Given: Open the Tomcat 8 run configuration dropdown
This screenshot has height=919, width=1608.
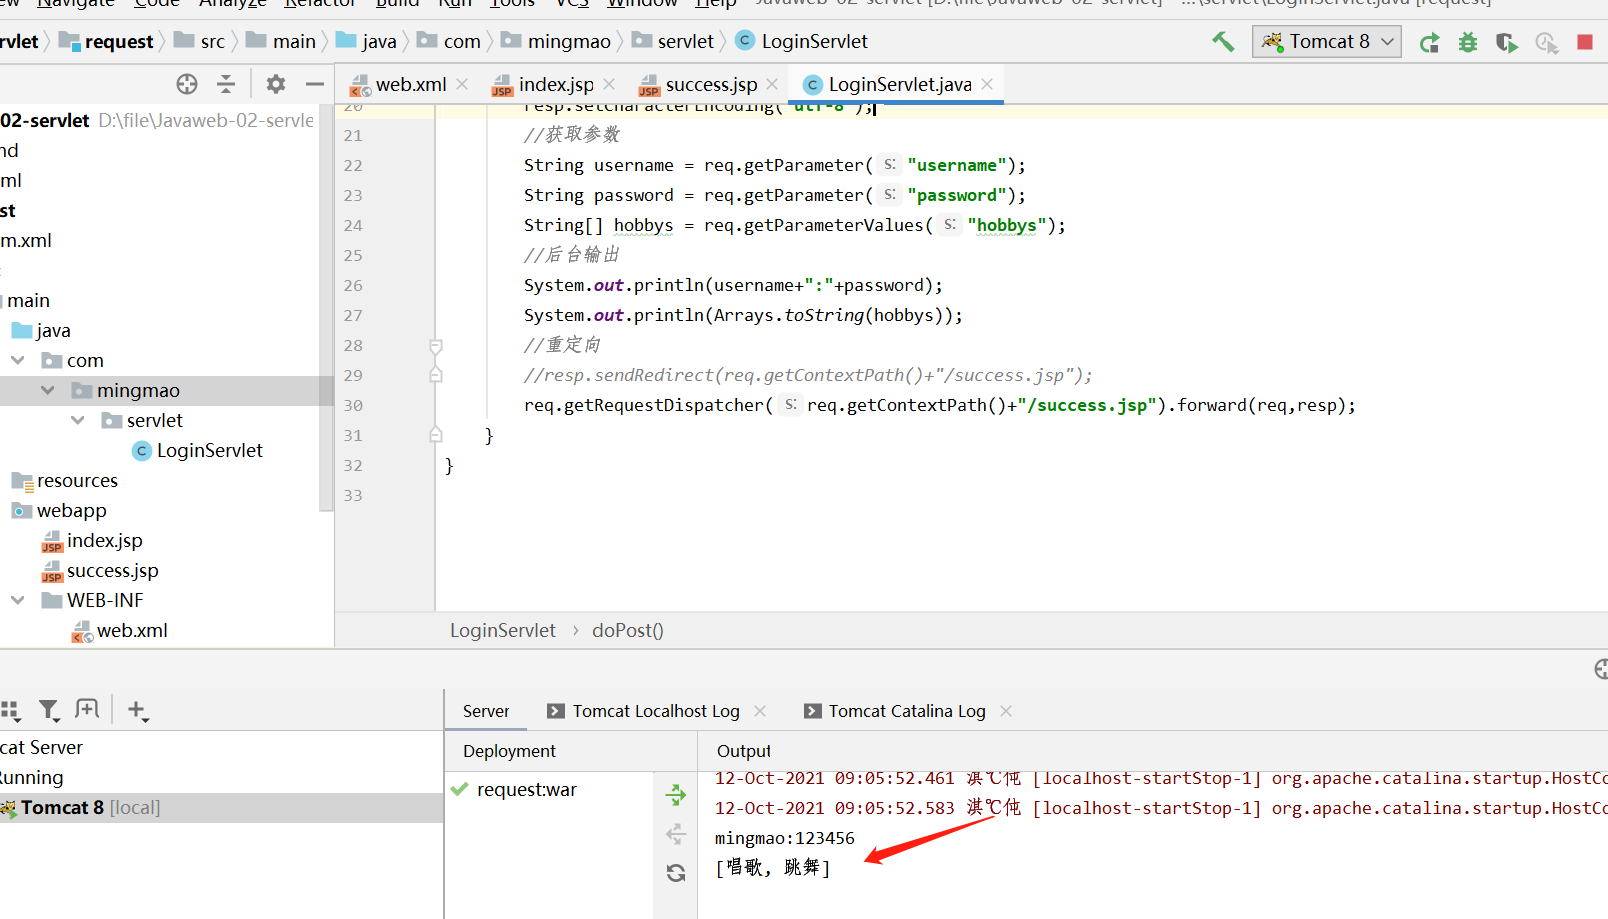Looking at the screenshot, I should coord(1327,42).
